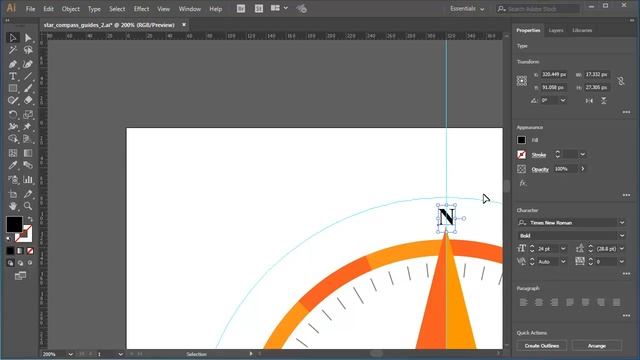The width and height of the screenshot is (640, 360).
Task: Activate the Slice tool
Action: 28,194
